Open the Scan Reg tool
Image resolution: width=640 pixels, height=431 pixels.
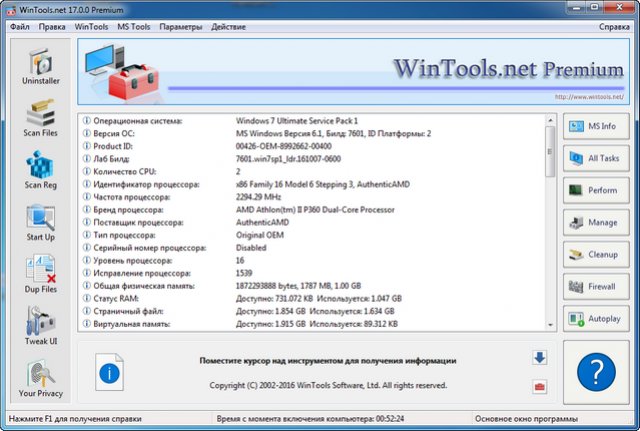click(x=41, y=170)
